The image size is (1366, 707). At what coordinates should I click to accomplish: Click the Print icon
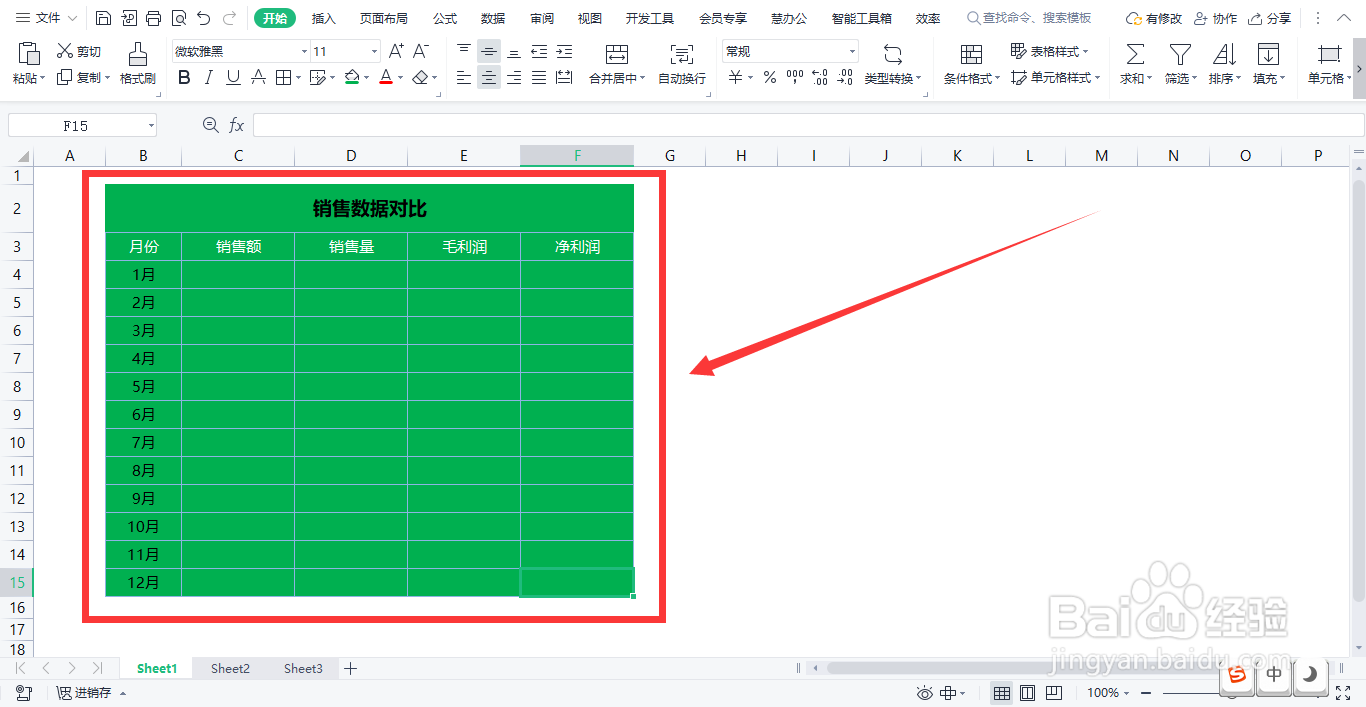[153, 18]
